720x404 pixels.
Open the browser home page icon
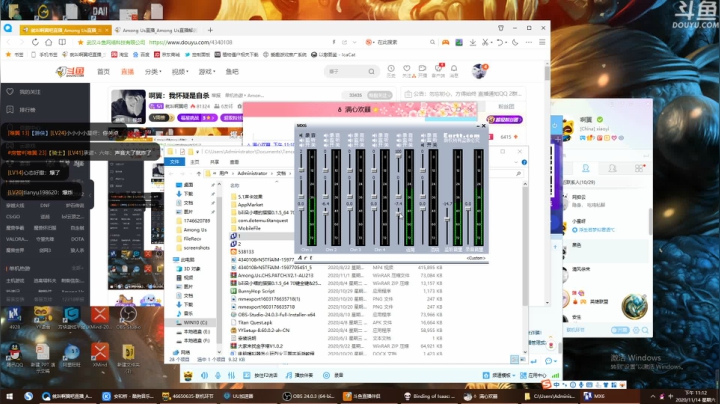click(x=49, y=42)
